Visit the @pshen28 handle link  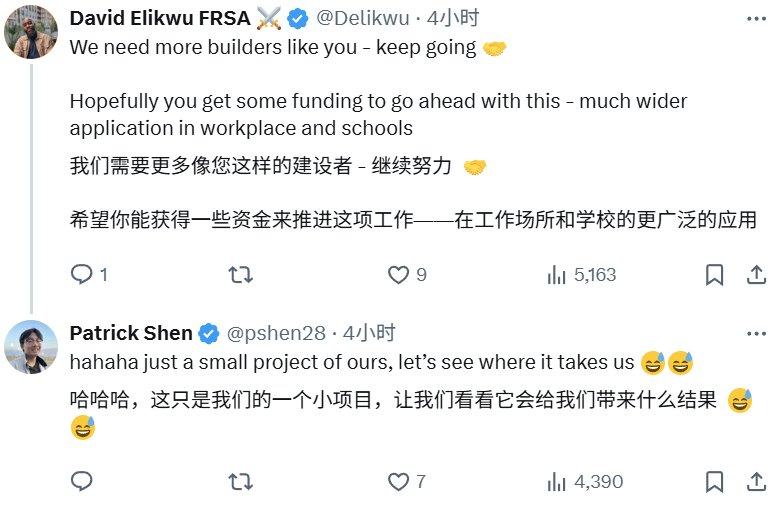point(276,333)
